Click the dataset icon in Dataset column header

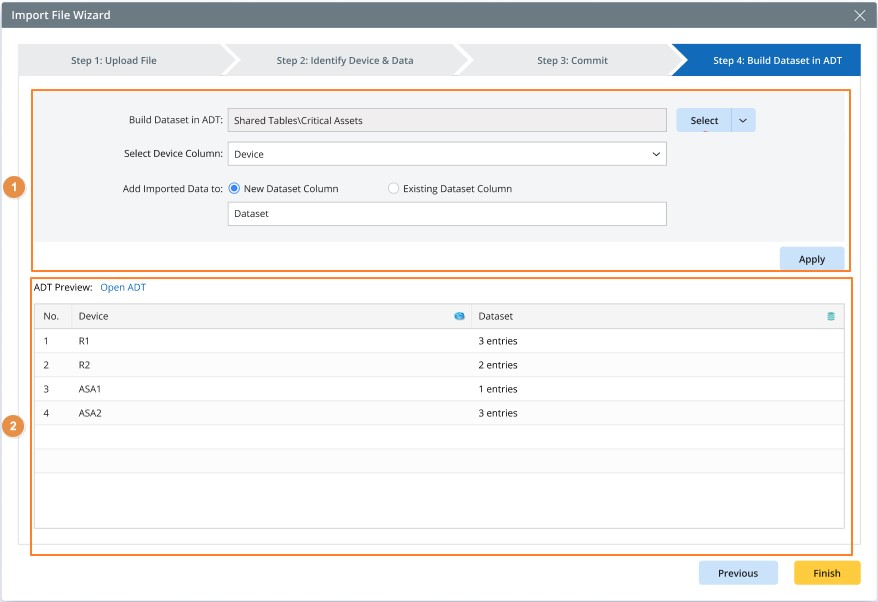pos(830,316)
